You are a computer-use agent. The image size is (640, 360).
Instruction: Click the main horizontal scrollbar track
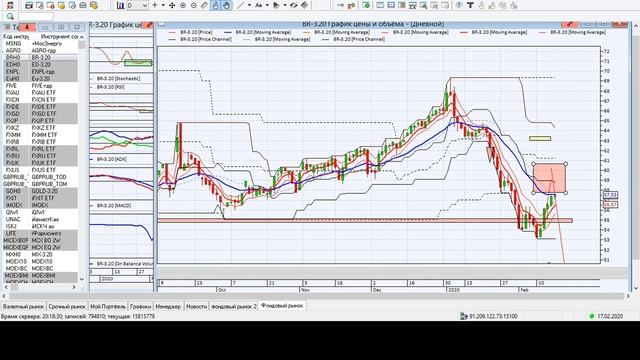(x=318, y=296)
